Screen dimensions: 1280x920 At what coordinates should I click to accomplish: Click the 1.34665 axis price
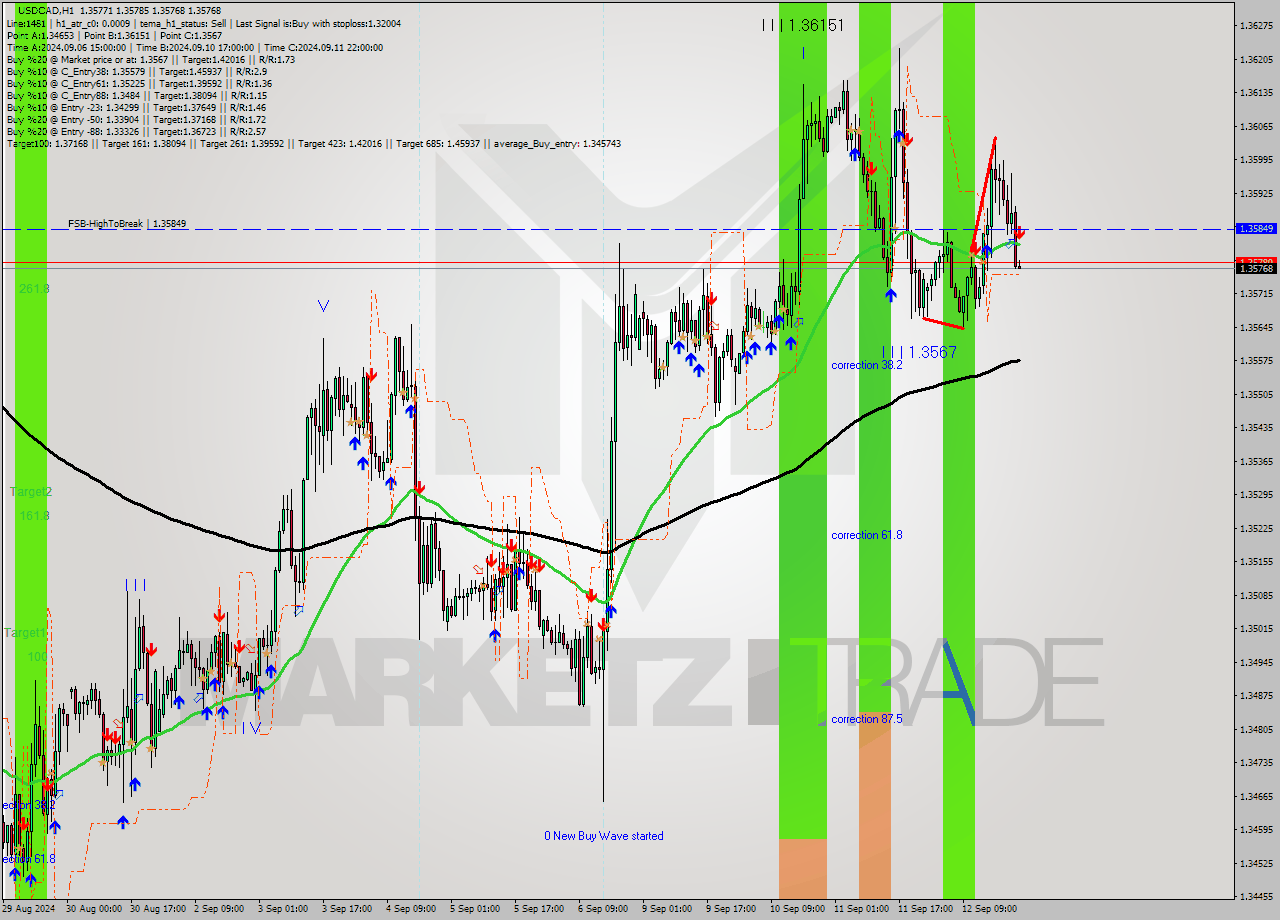1255,796
